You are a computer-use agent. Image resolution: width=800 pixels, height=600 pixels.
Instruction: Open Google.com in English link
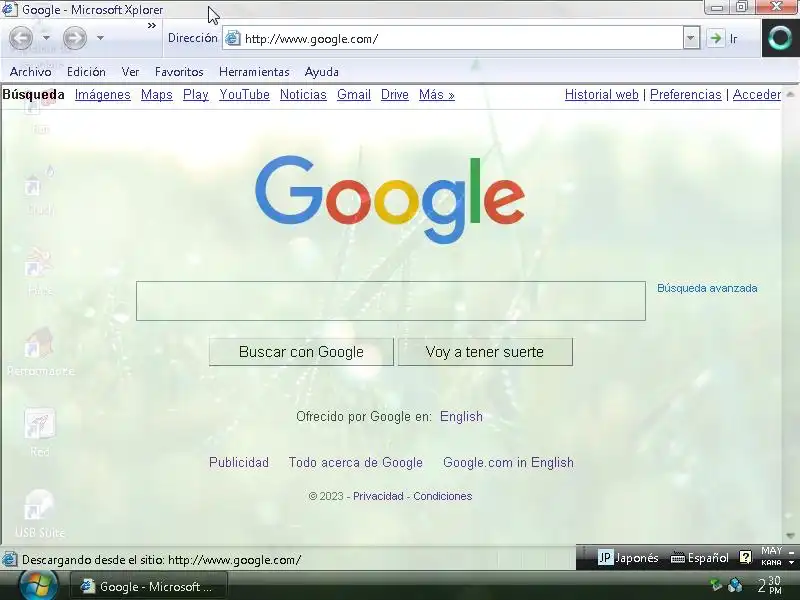click(x=508, y=462)
